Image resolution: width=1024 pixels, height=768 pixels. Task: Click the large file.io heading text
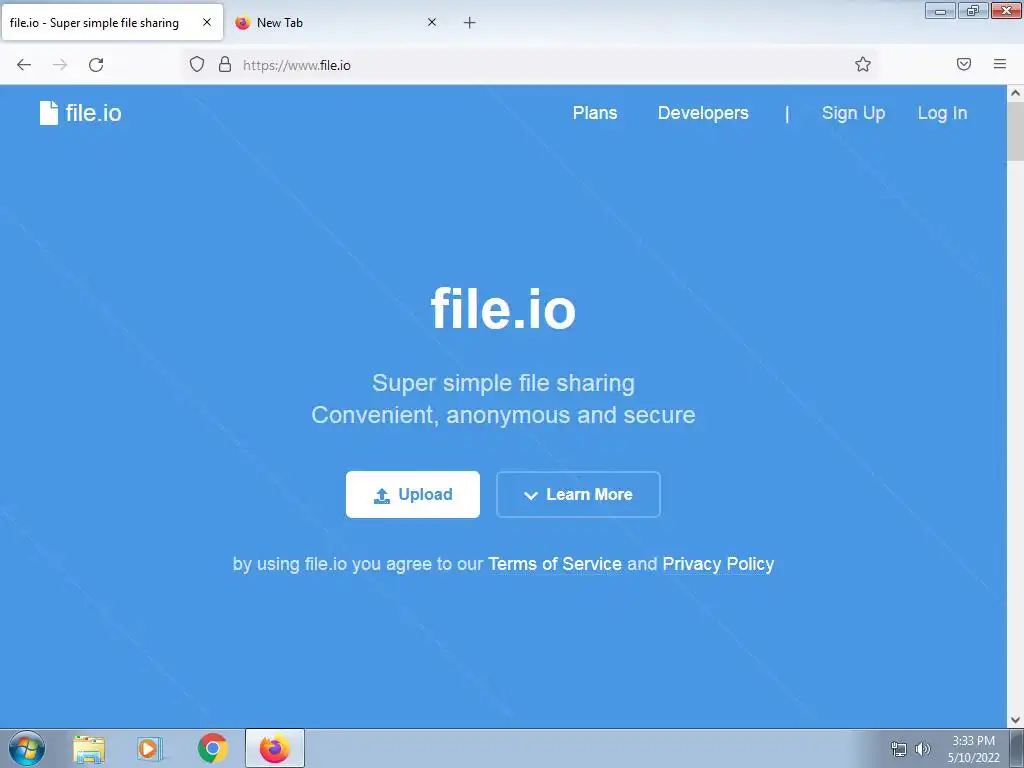point(503,309)
